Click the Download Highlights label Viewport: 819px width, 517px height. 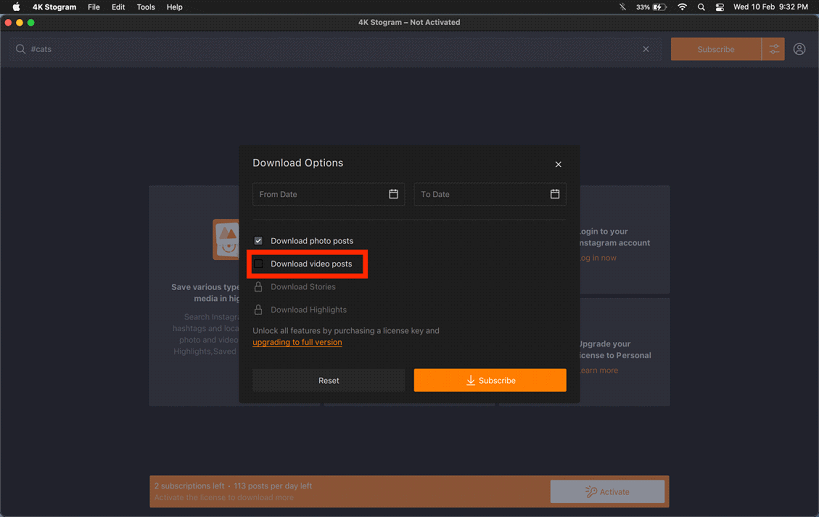click(308, 310)
